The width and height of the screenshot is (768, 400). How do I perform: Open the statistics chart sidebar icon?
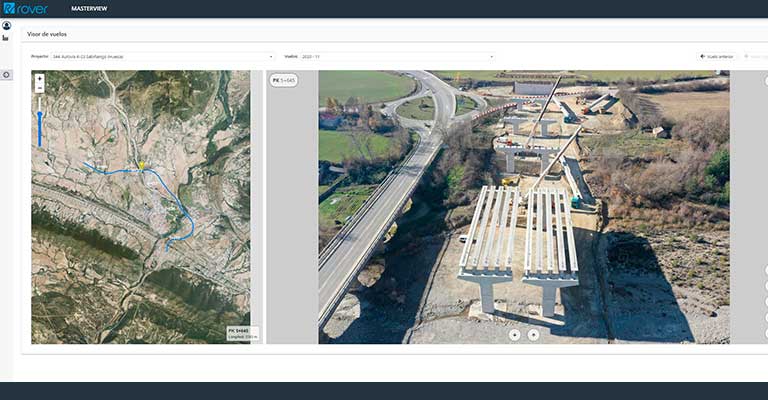6,38
